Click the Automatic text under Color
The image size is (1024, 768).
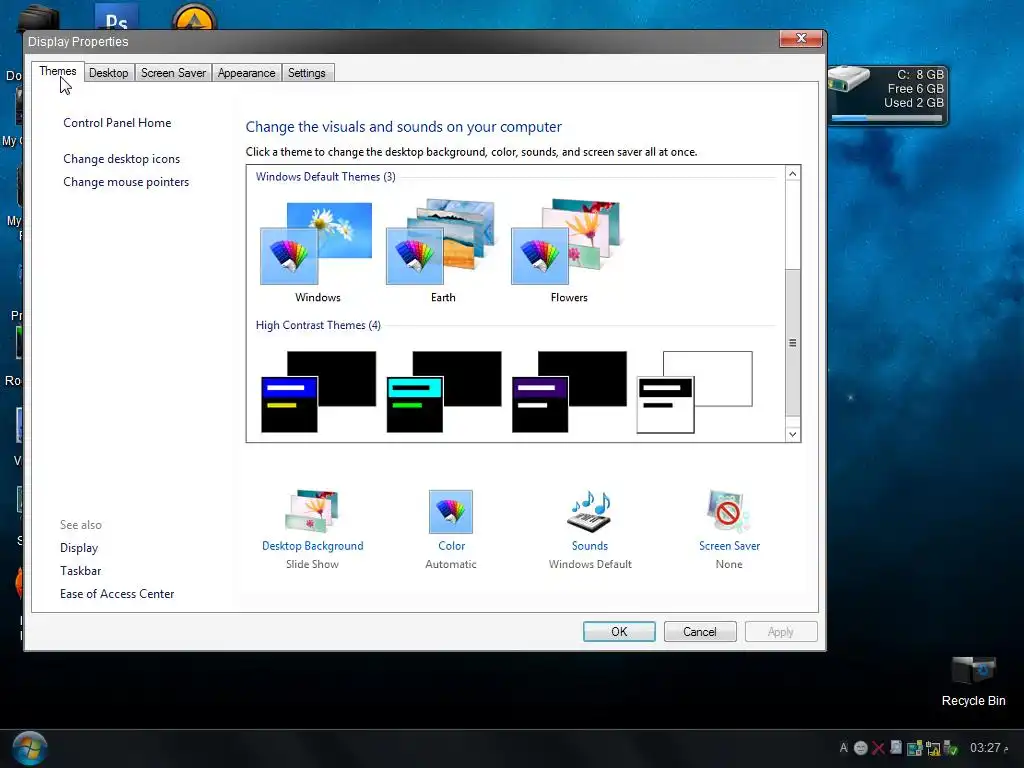point(451,564)
